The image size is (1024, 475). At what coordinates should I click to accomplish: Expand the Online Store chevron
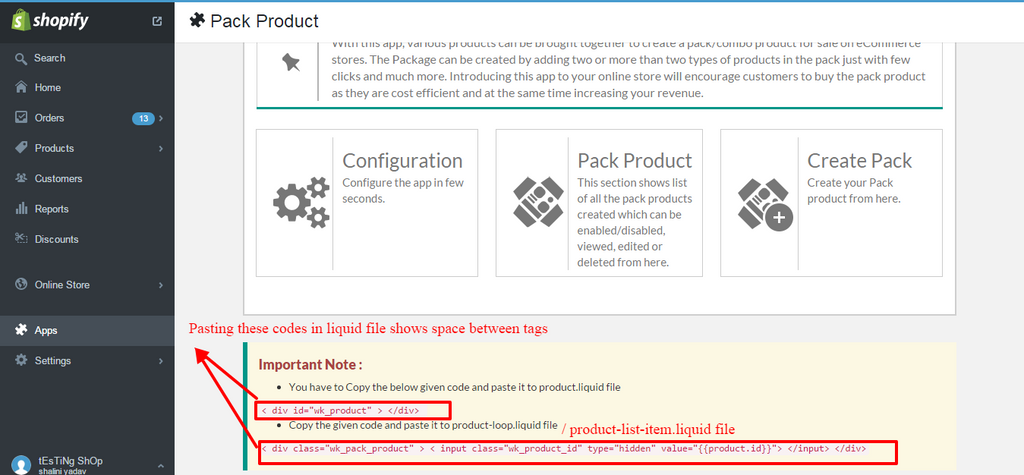(x=161, y=285)
